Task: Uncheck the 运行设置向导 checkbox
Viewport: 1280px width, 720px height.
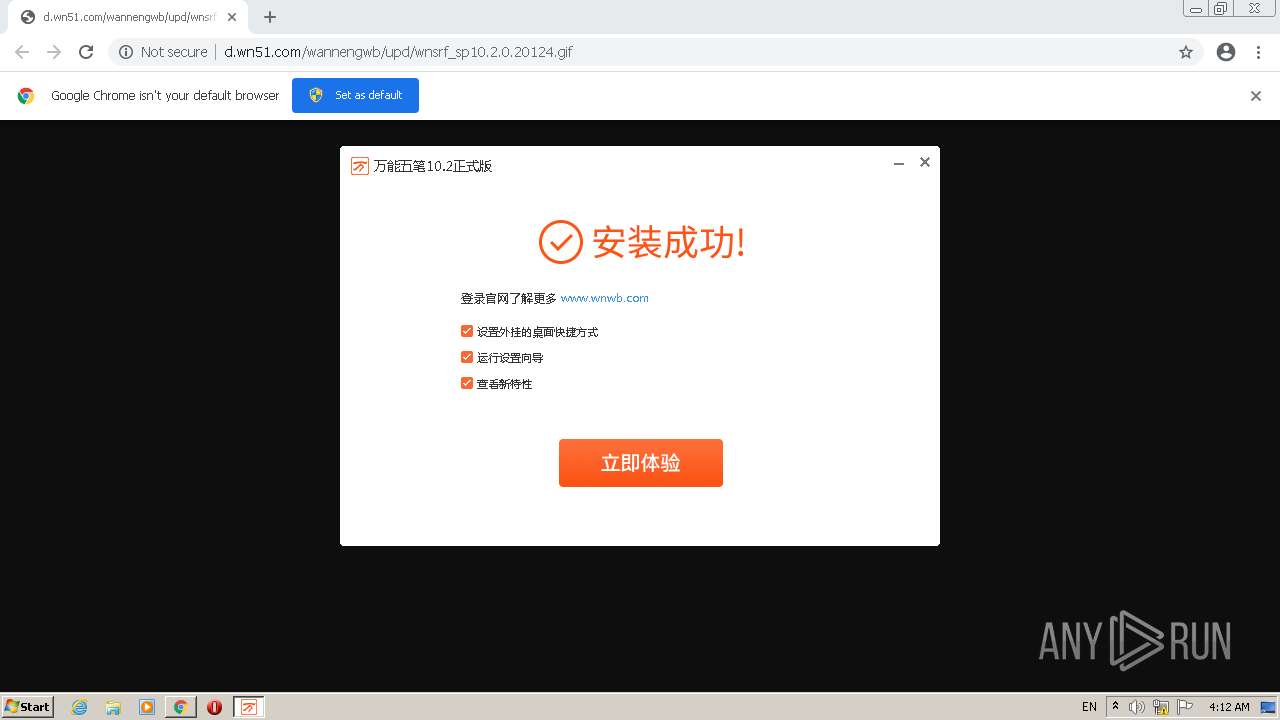Action: (x=466, y=357)
